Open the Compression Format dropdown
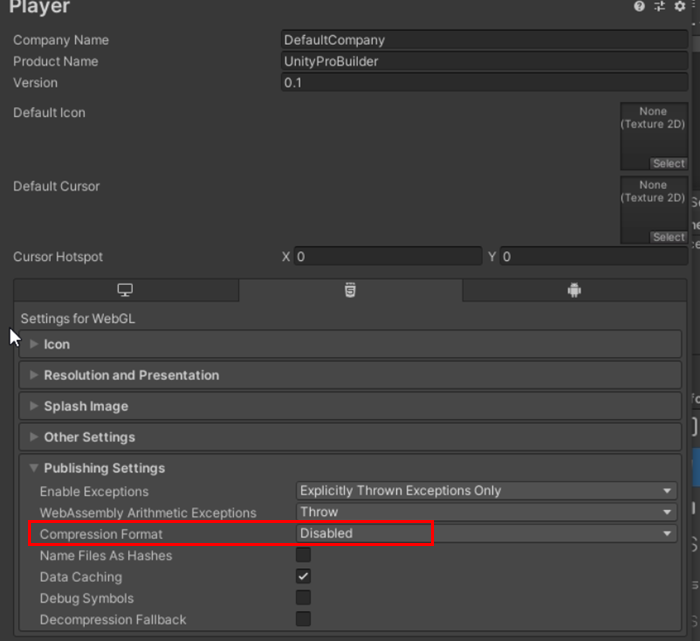 click(x=487, y=533)
